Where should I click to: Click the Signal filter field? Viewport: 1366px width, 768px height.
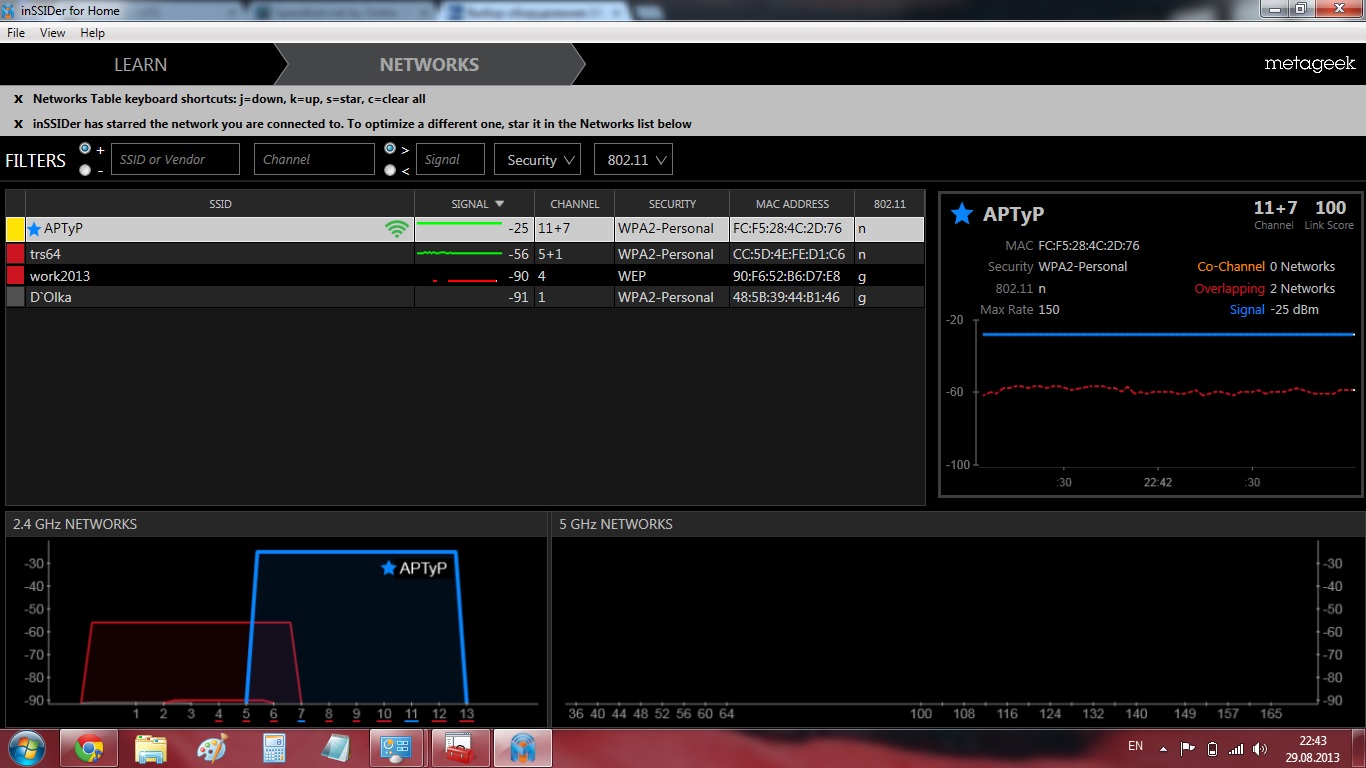pos(450,159)
